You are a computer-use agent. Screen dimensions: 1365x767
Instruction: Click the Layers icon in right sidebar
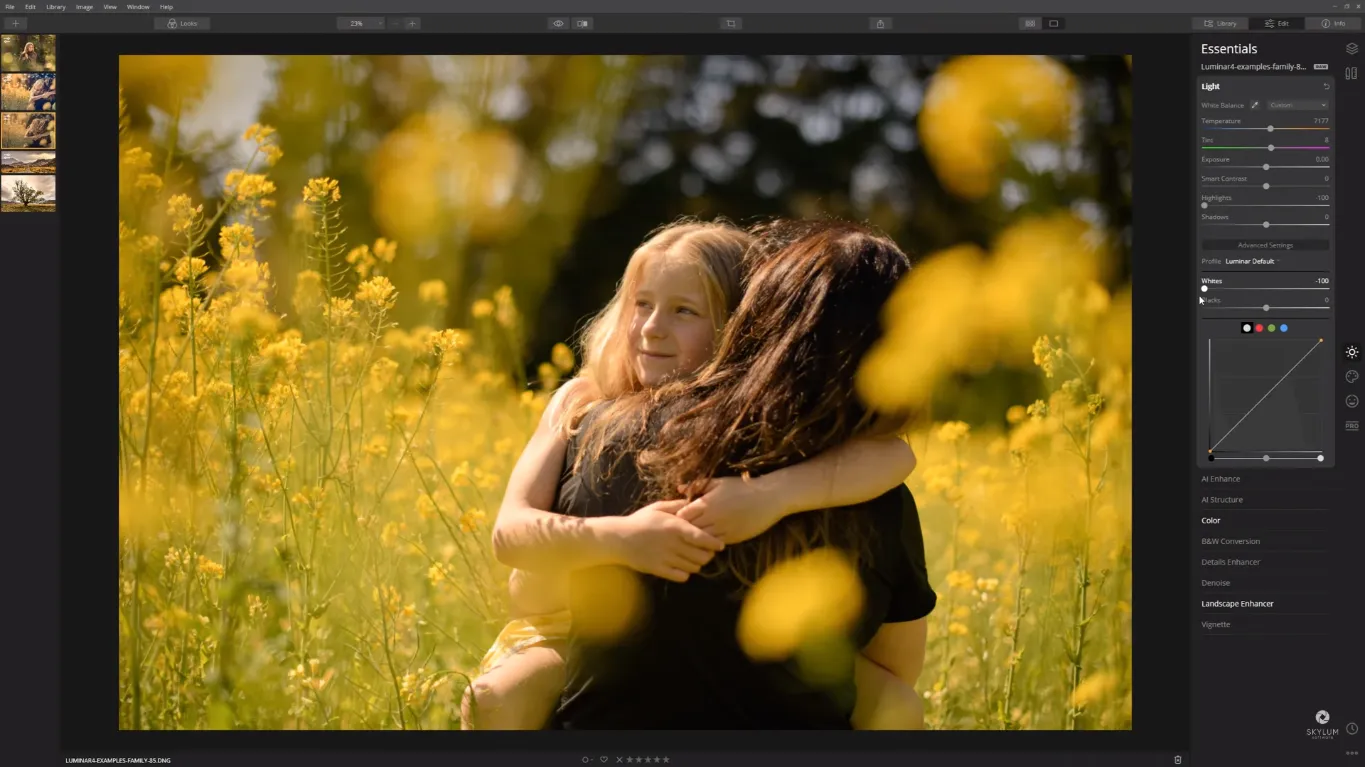[1351, 49]
